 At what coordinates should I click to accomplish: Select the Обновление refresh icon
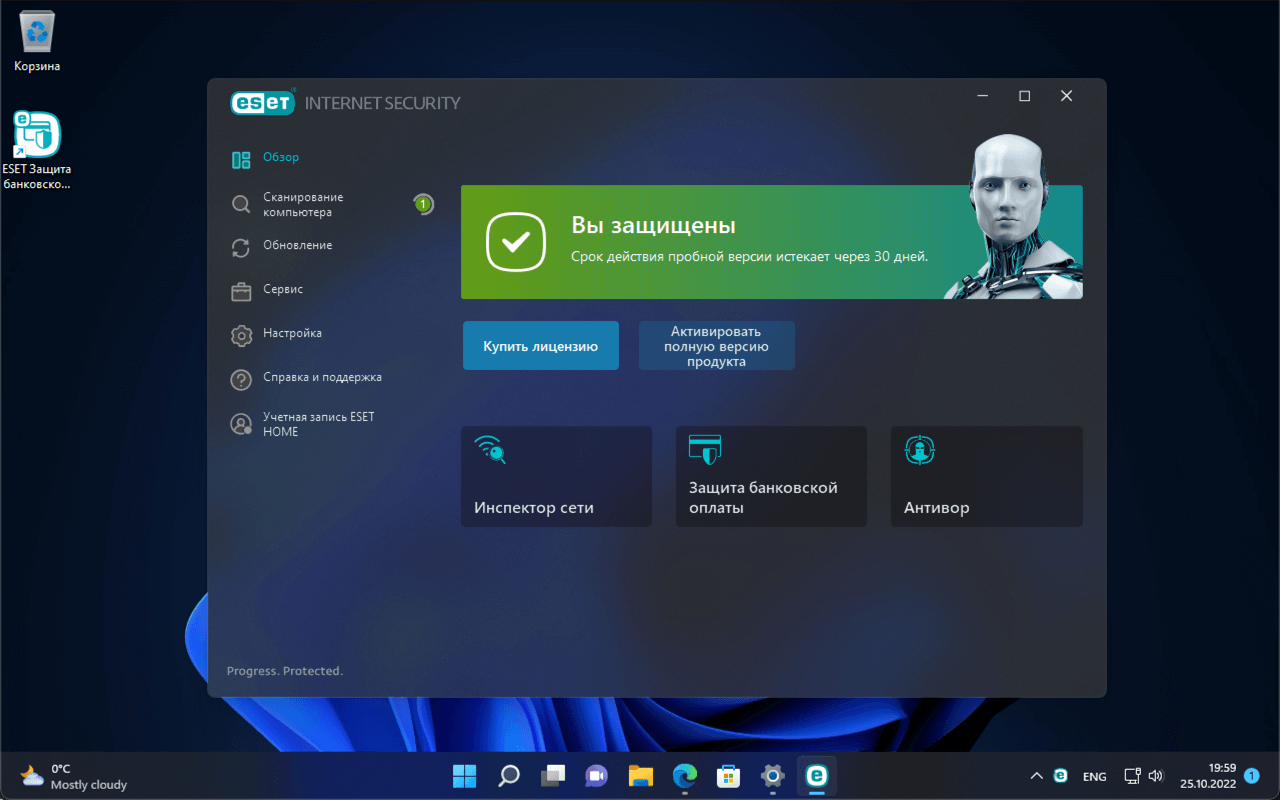(x=241, y=245)
